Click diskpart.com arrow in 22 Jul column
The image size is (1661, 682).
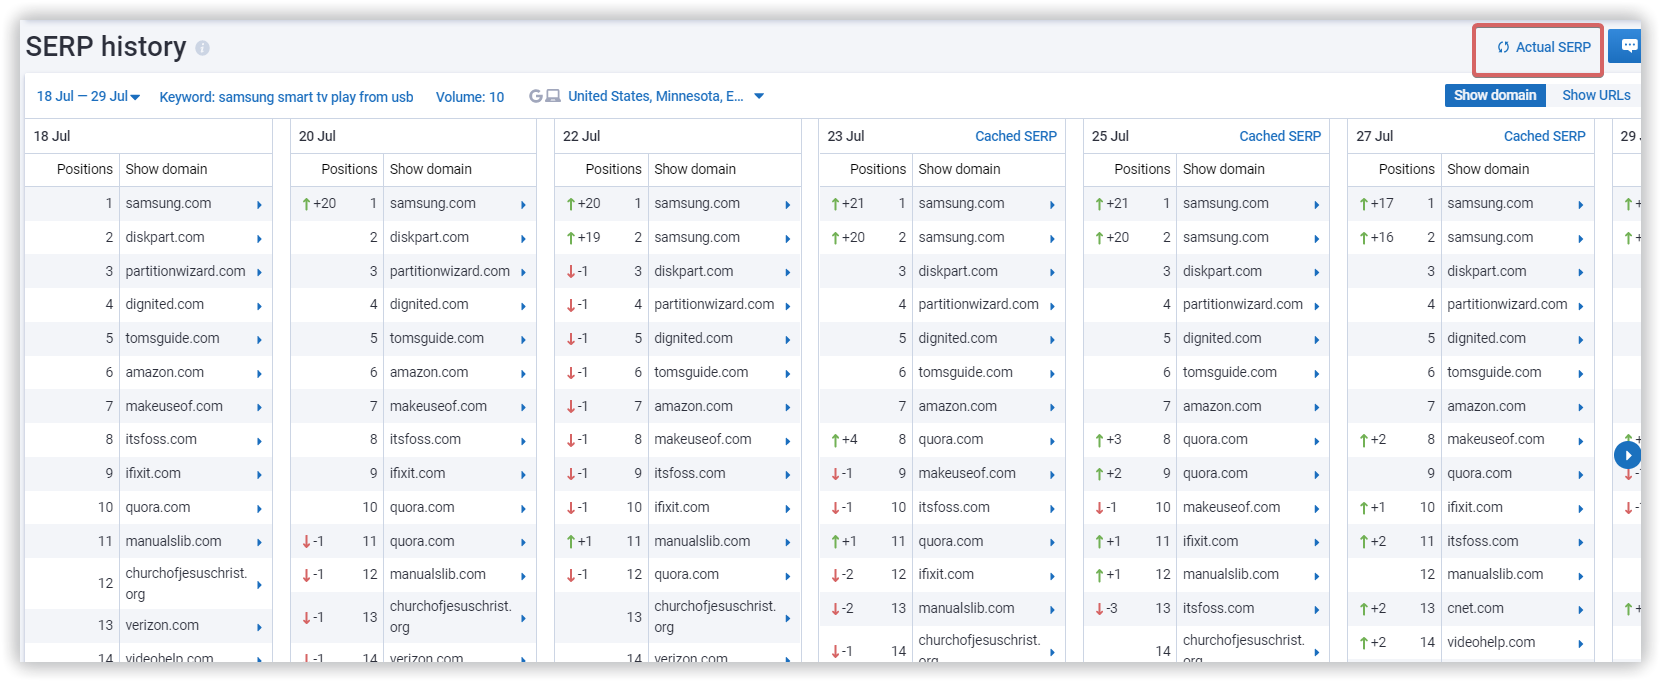click(x=788, y=273)
